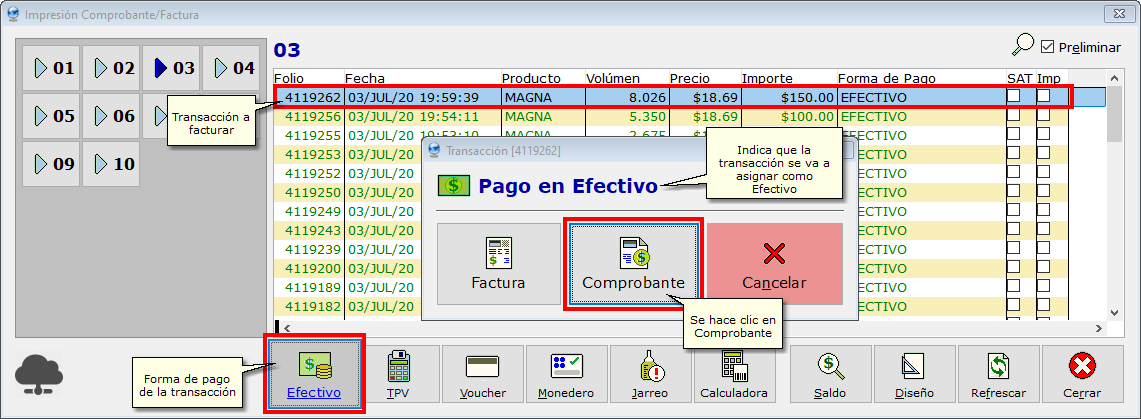Tick Imp checkbox for folio 4119262

1043,97
